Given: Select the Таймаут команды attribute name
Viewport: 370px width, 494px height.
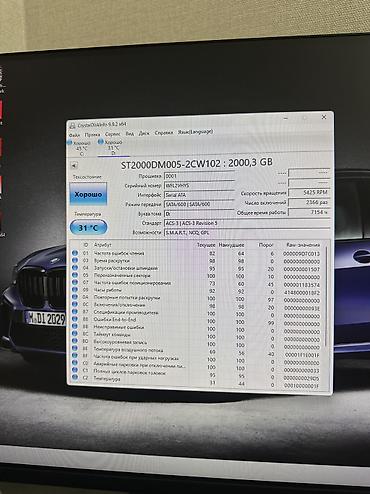Looking at the screenshot, I should click(x=112, y=334).
